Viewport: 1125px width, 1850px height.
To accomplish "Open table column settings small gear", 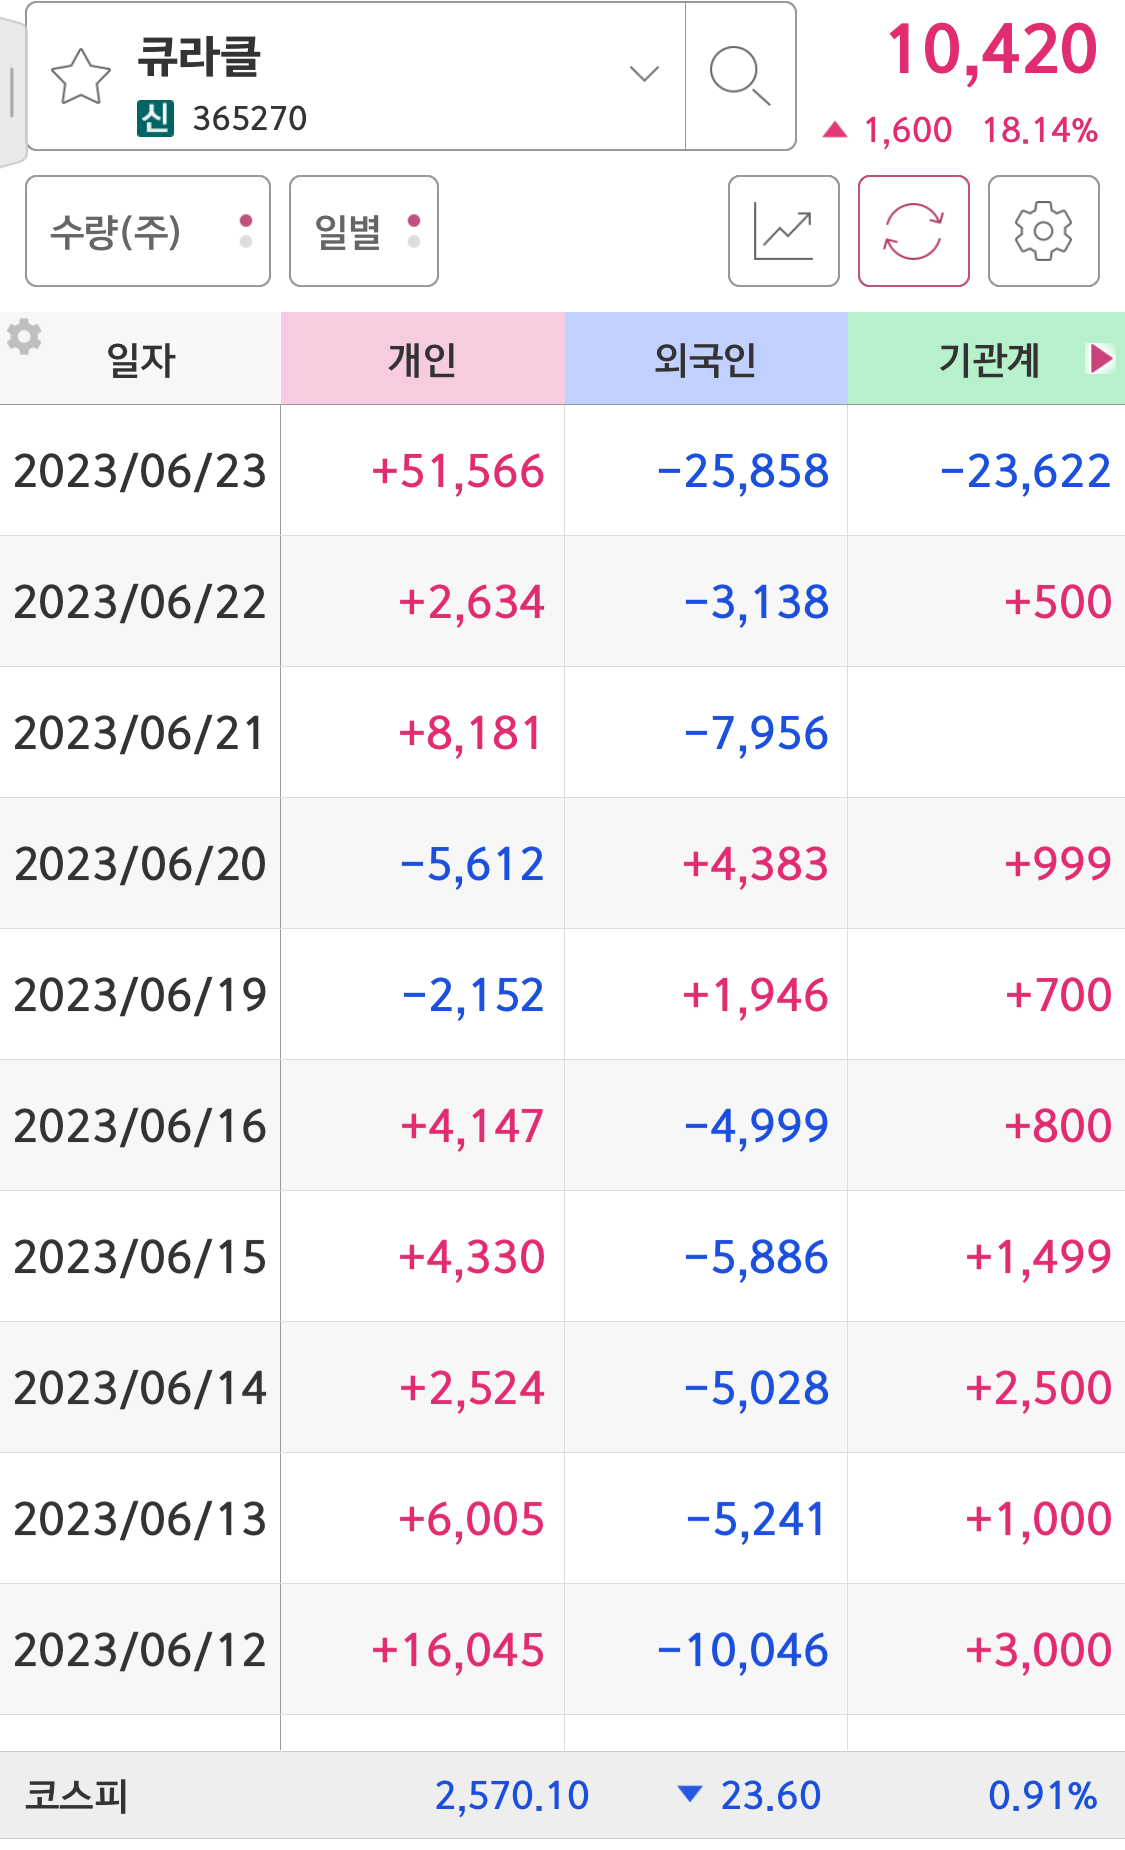I will (x=24, y=337).
